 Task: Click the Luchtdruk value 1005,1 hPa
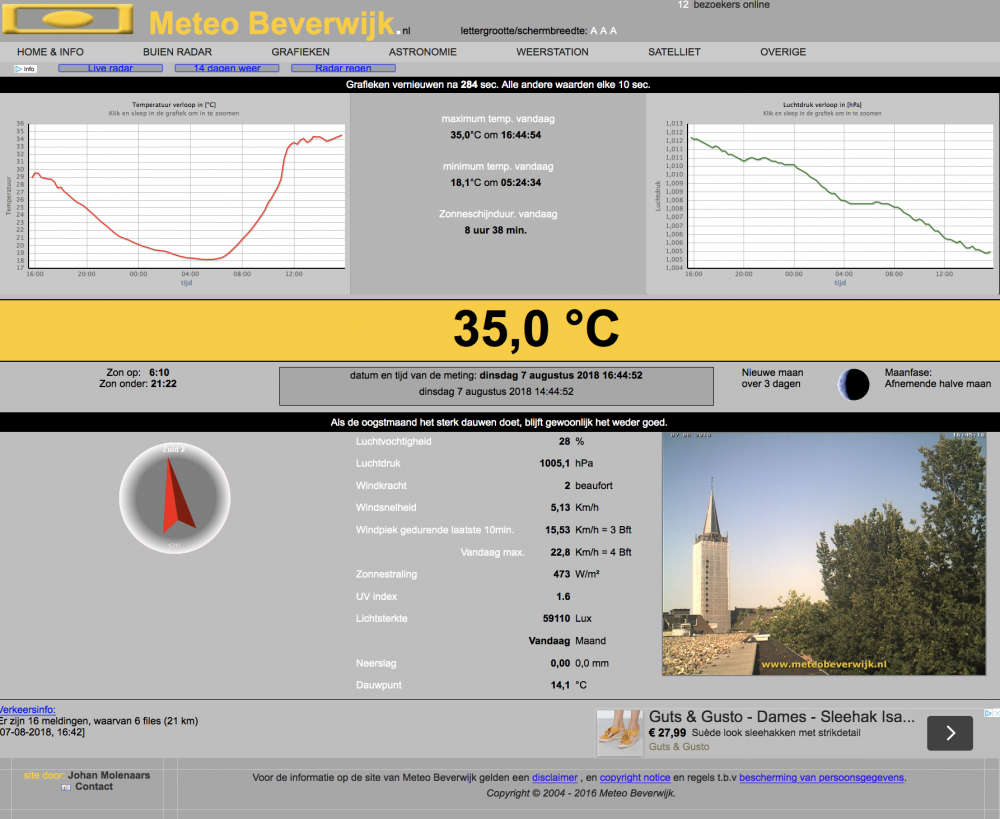568,464
